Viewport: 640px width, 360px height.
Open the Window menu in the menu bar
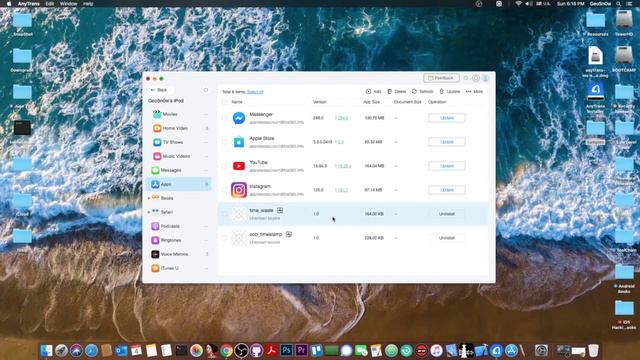point(68,4)
